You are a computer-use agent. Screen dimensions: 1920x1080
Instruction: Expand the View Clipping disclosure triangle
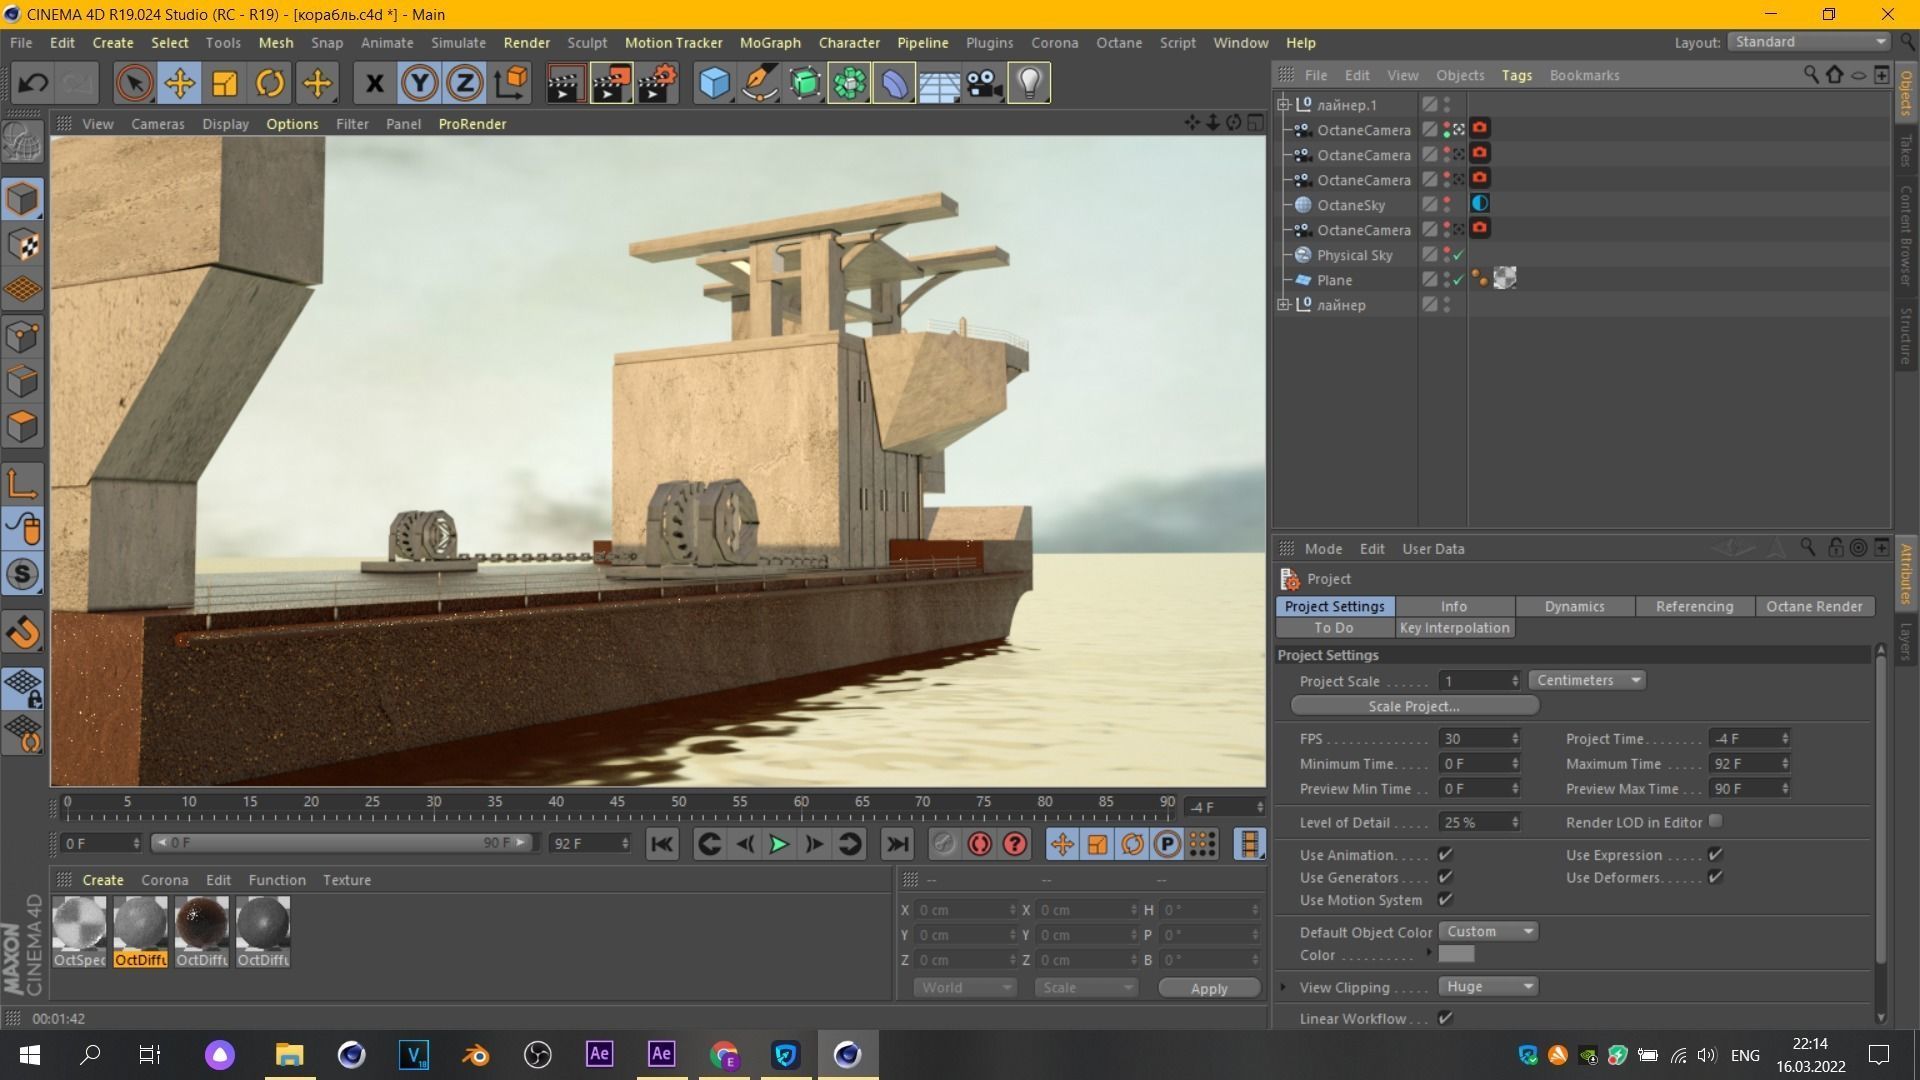[1284, 987]
